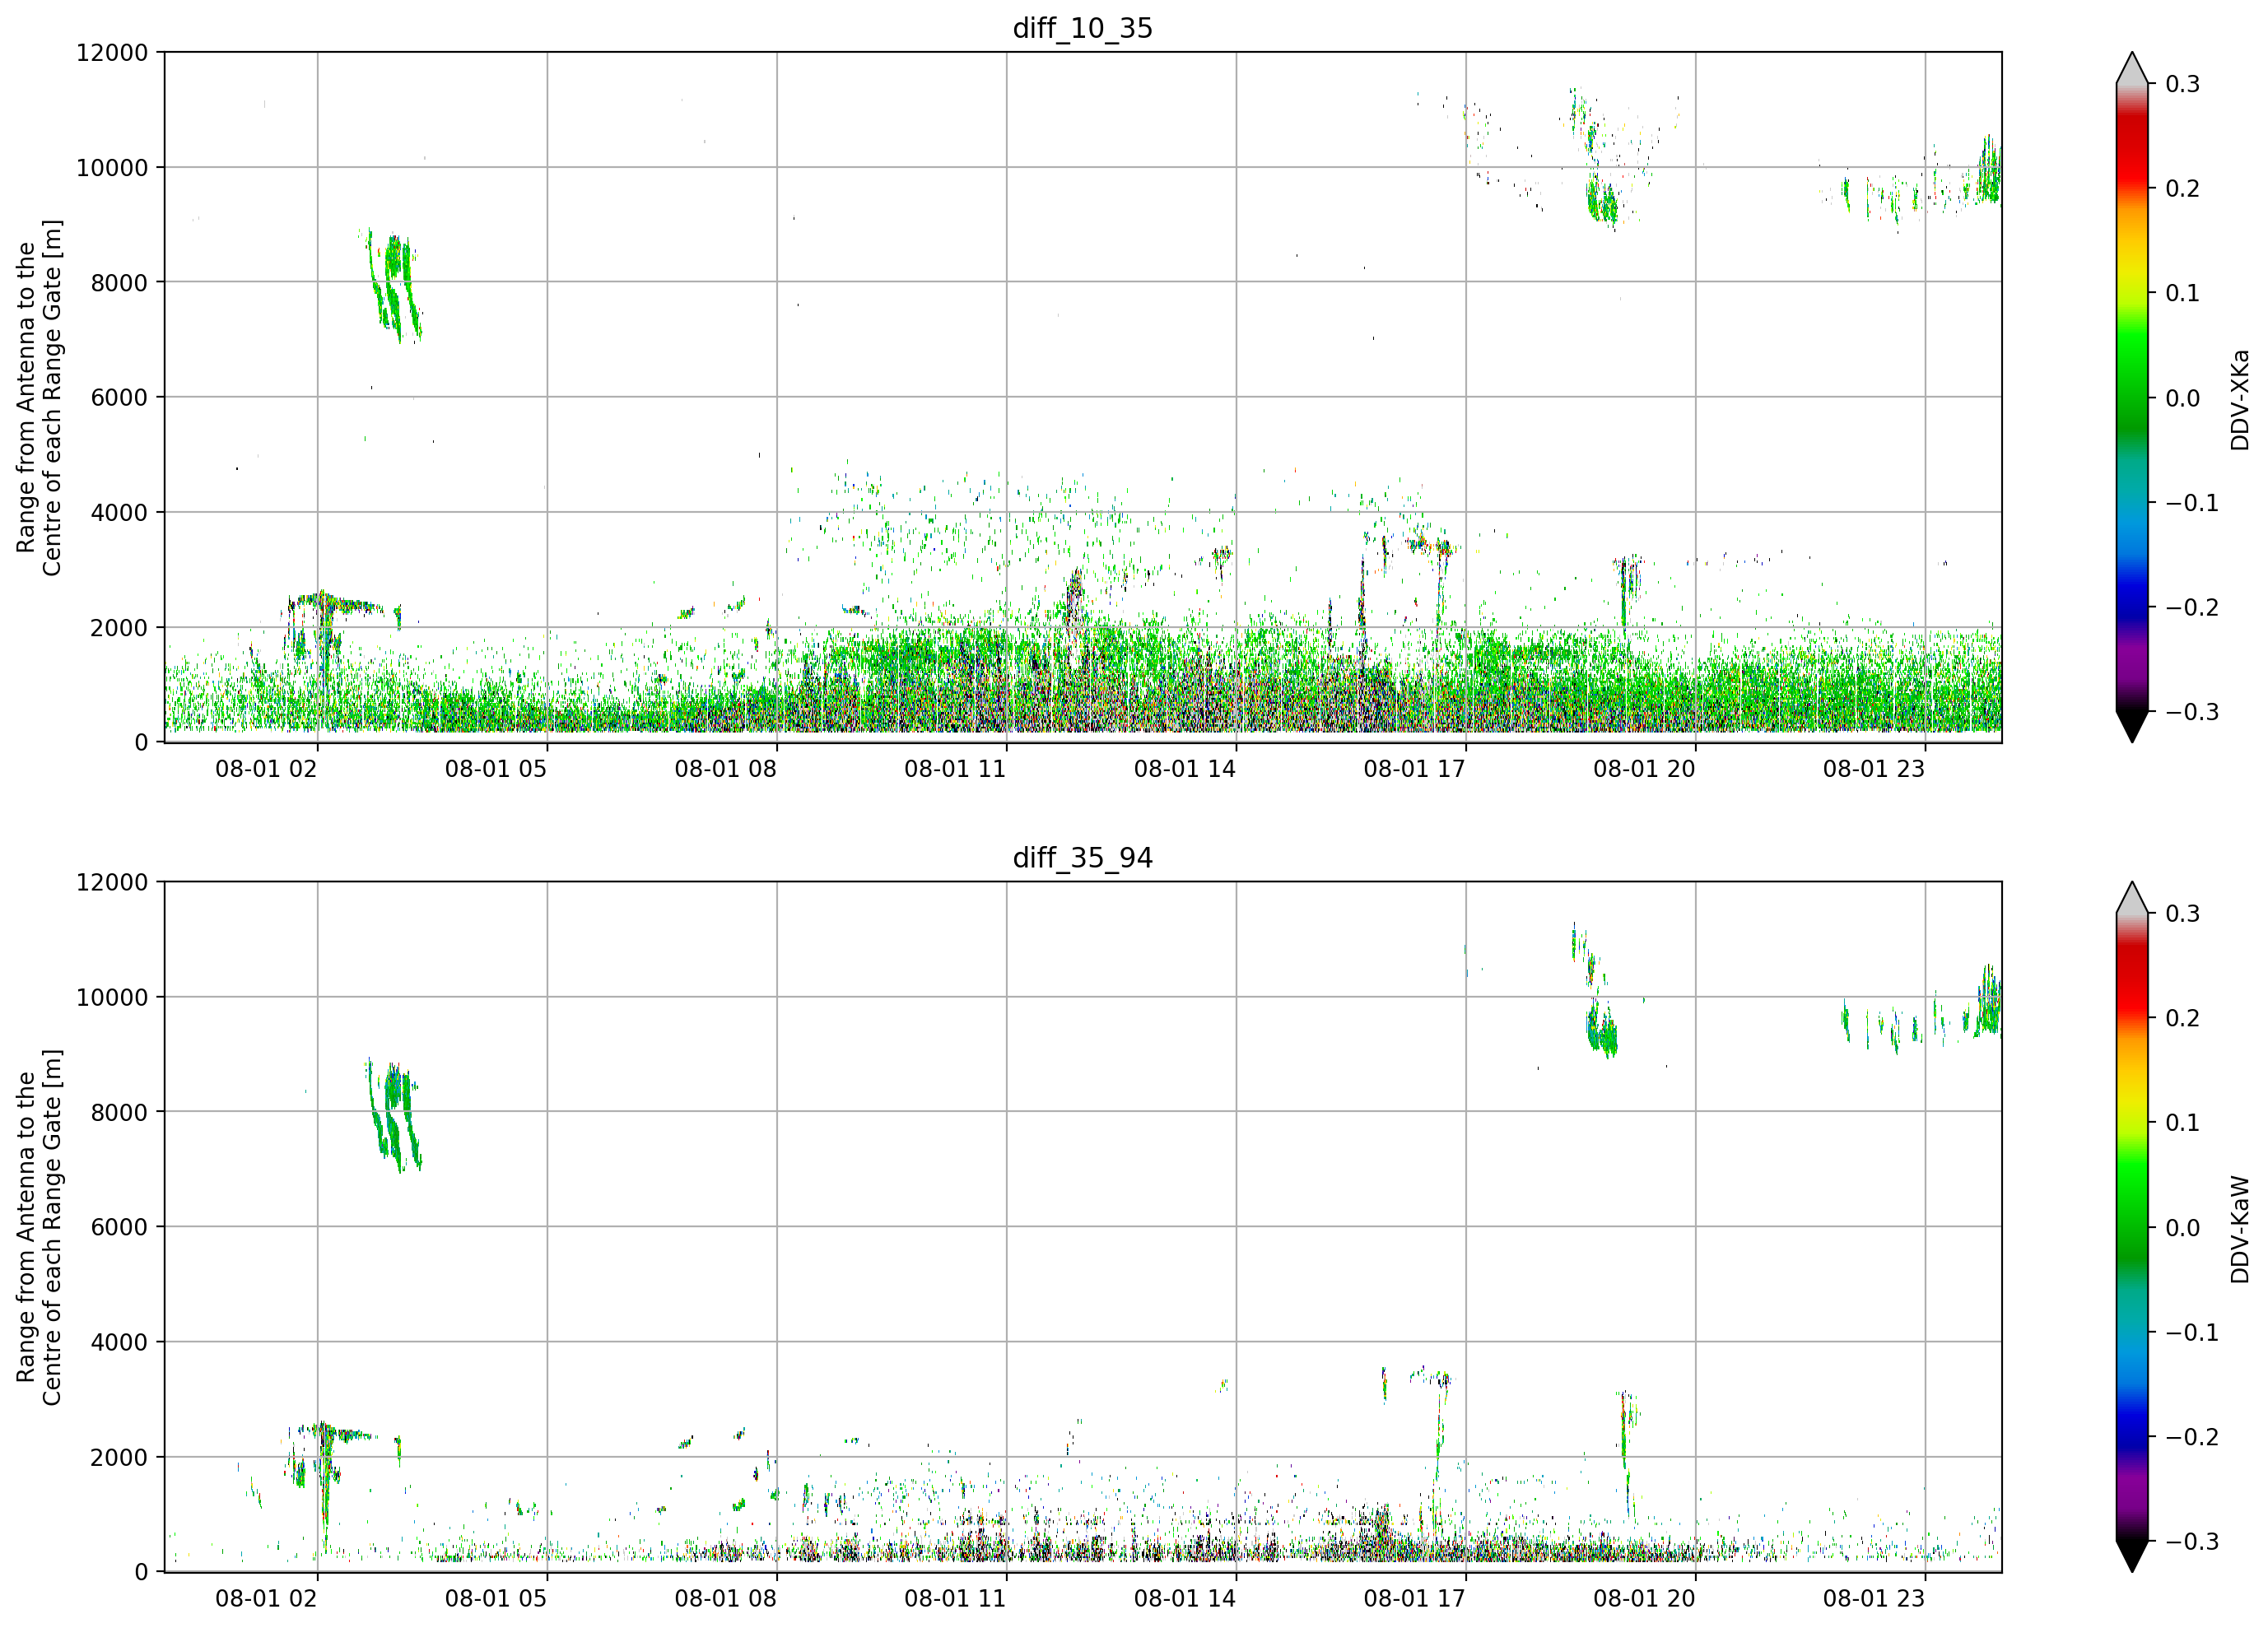This screenshot has height=1628, width=2268.
Task: Click the 12000 y-tick in diff_10_35 plot
Action: click(112, 52)
